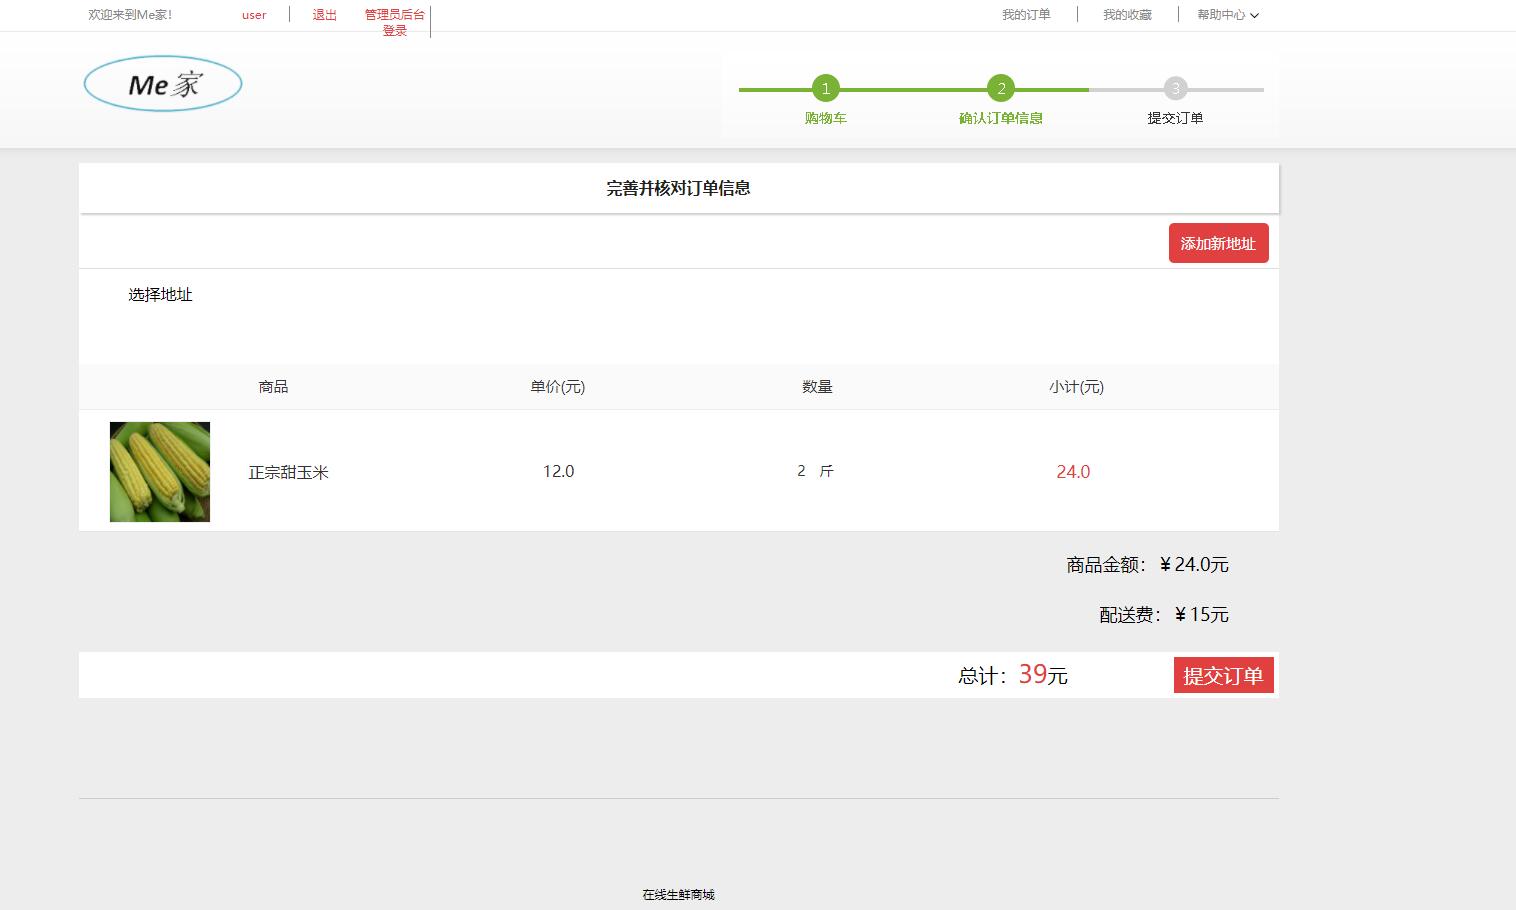Viewport: 1516px width, 910px height.
Task: Click step 3 circle for 提交订单
Action: [1176, 89]
